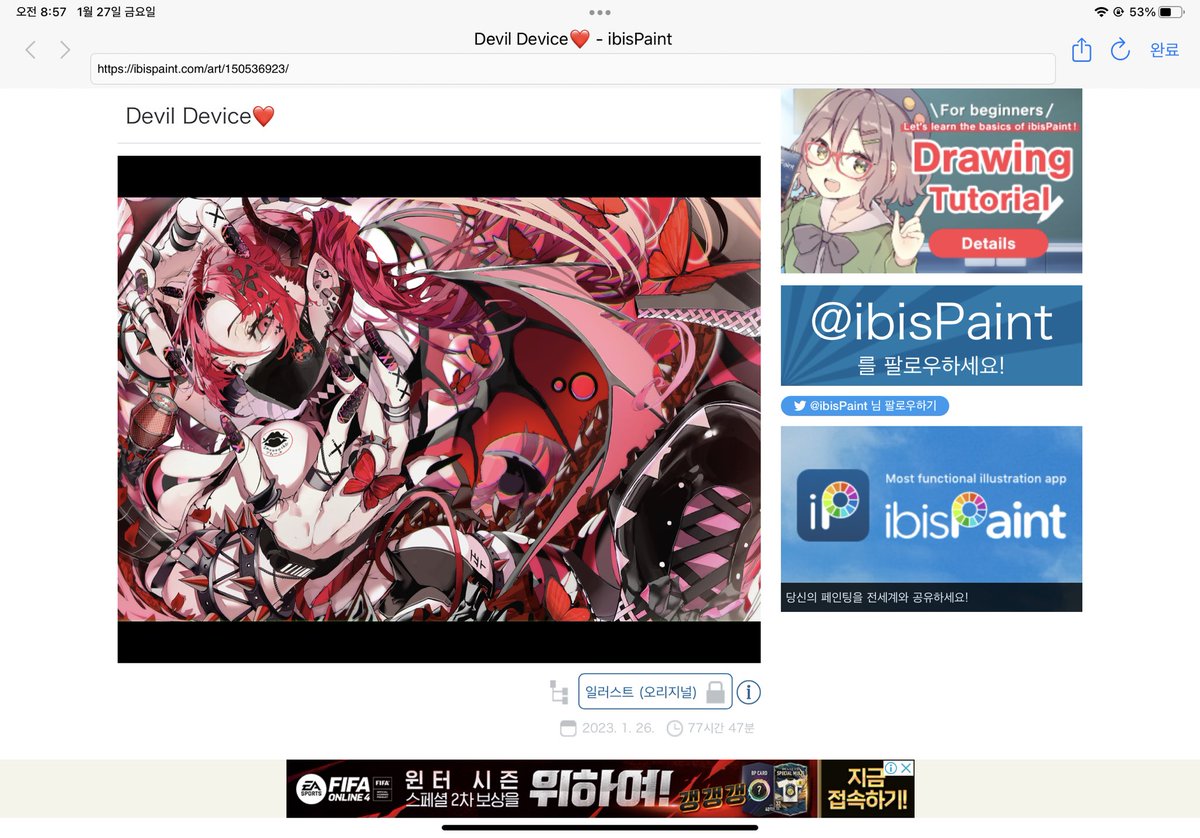Click the Details button on tutorial banner
The width and height of the screenshot is (1200, 838).
tap(988, 243)
